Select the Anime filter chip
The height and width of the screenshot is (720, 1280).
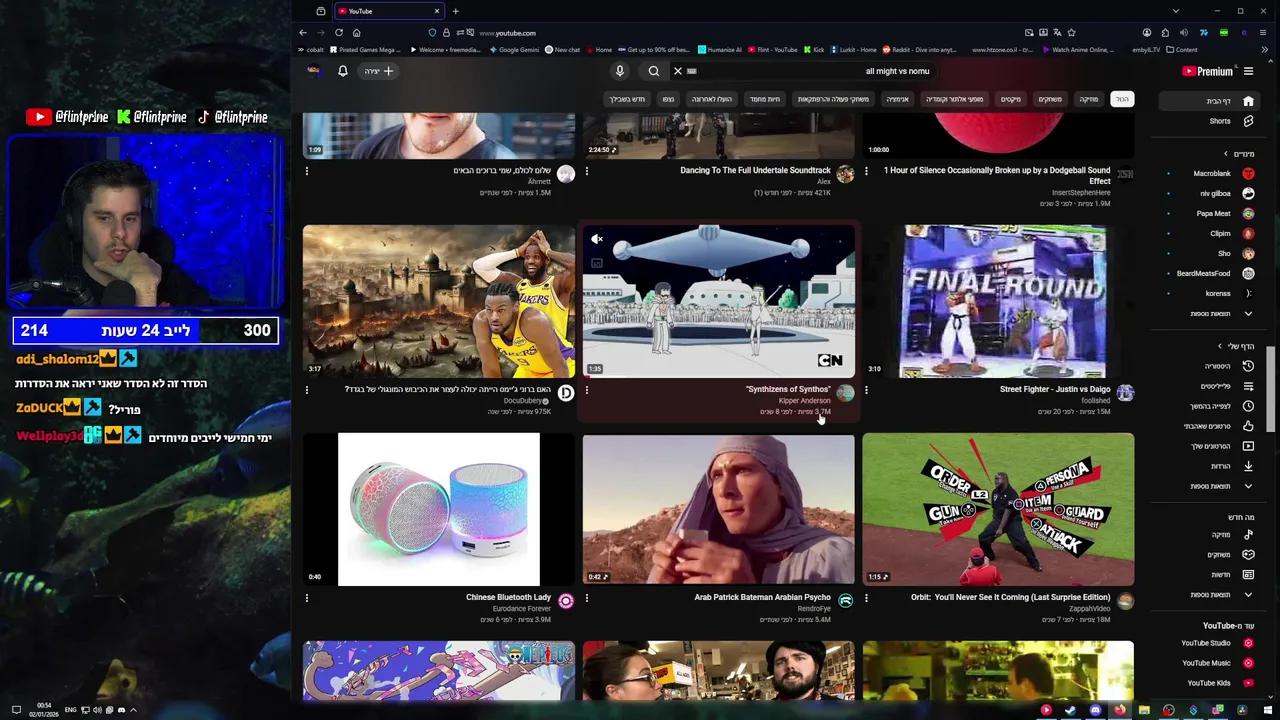(897, 99)
